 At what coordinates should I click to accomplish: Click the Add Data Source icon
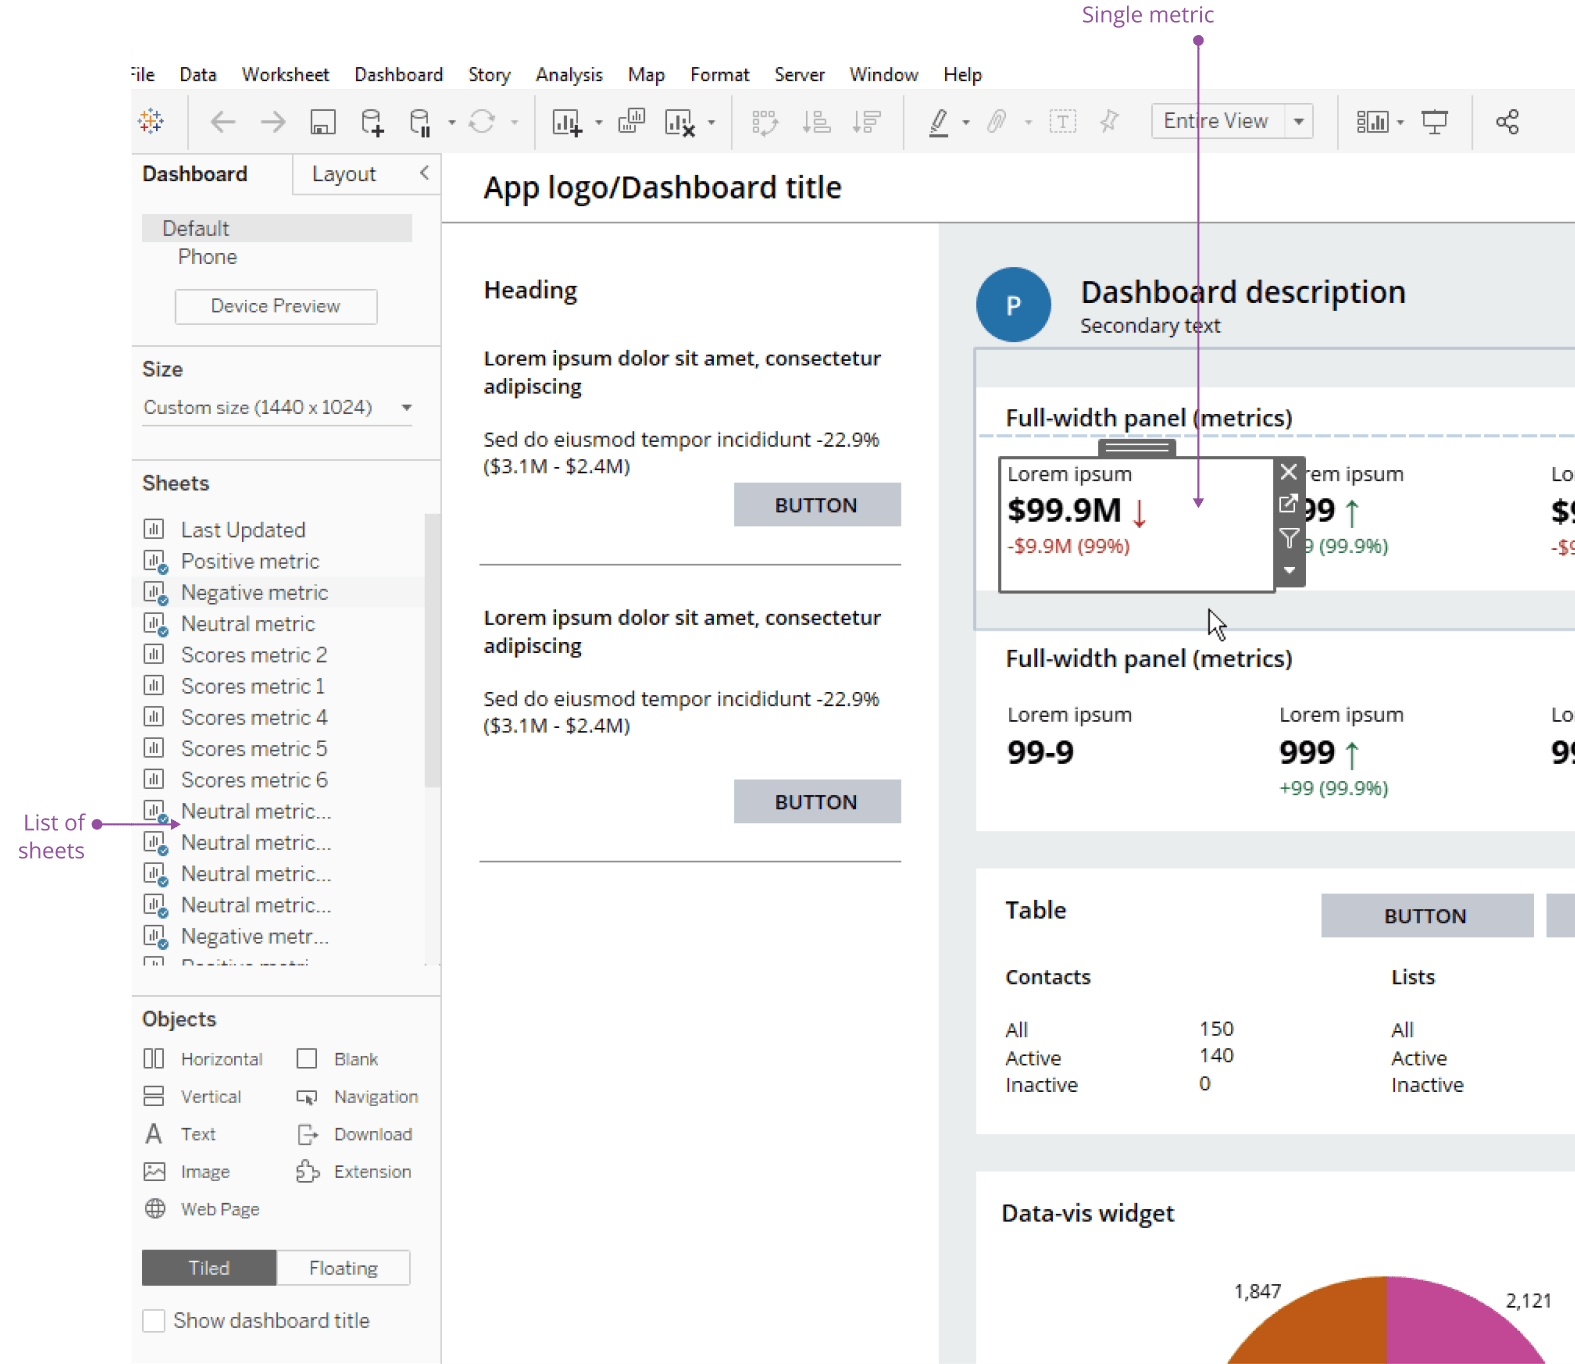[x=371, y=122]
